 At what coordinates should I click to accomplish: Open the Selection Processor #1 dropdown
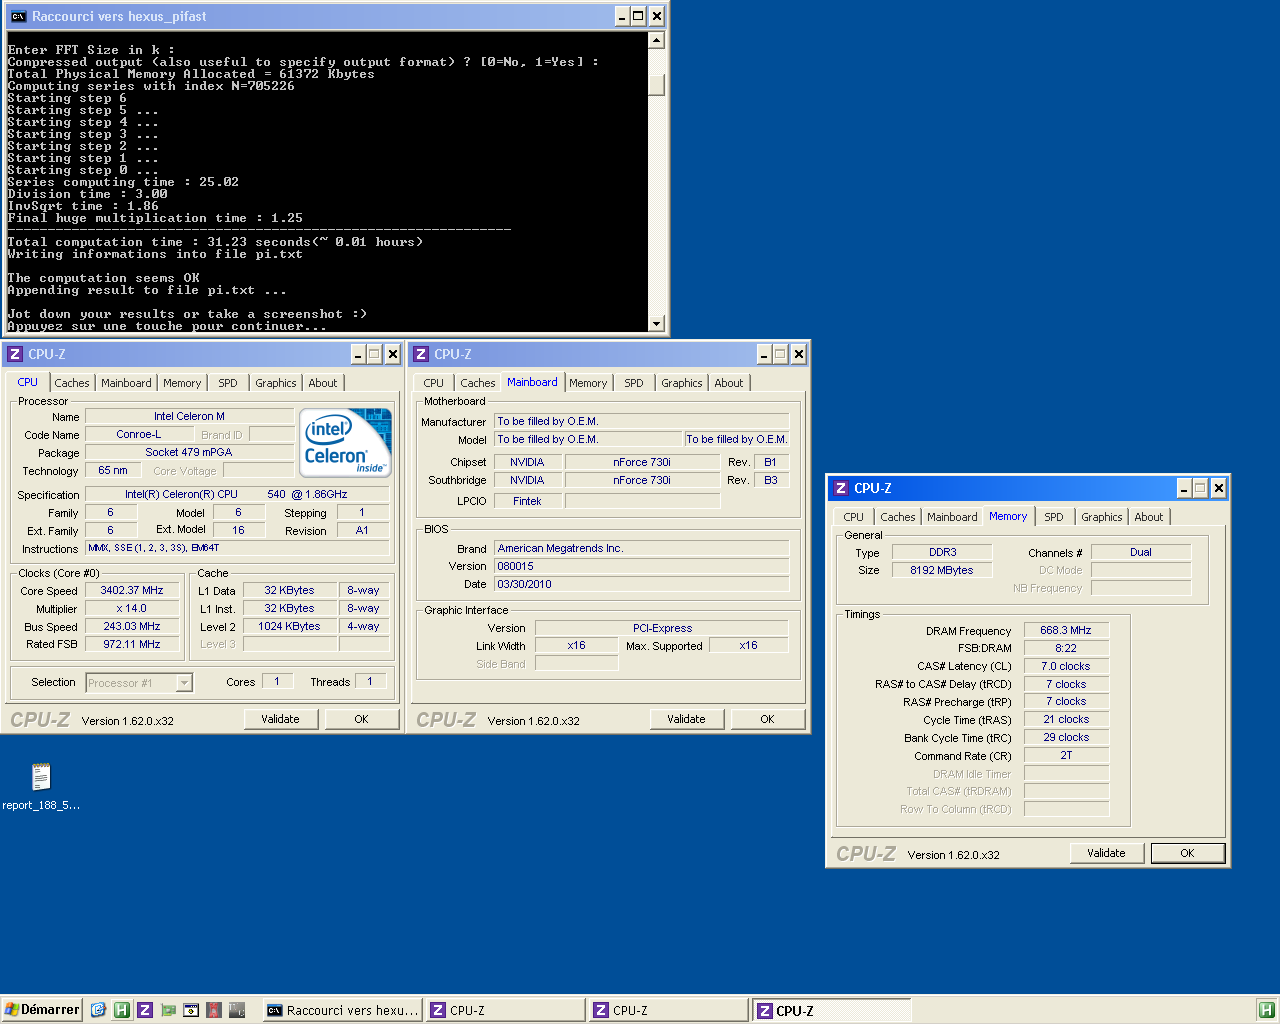click(184, 683)
